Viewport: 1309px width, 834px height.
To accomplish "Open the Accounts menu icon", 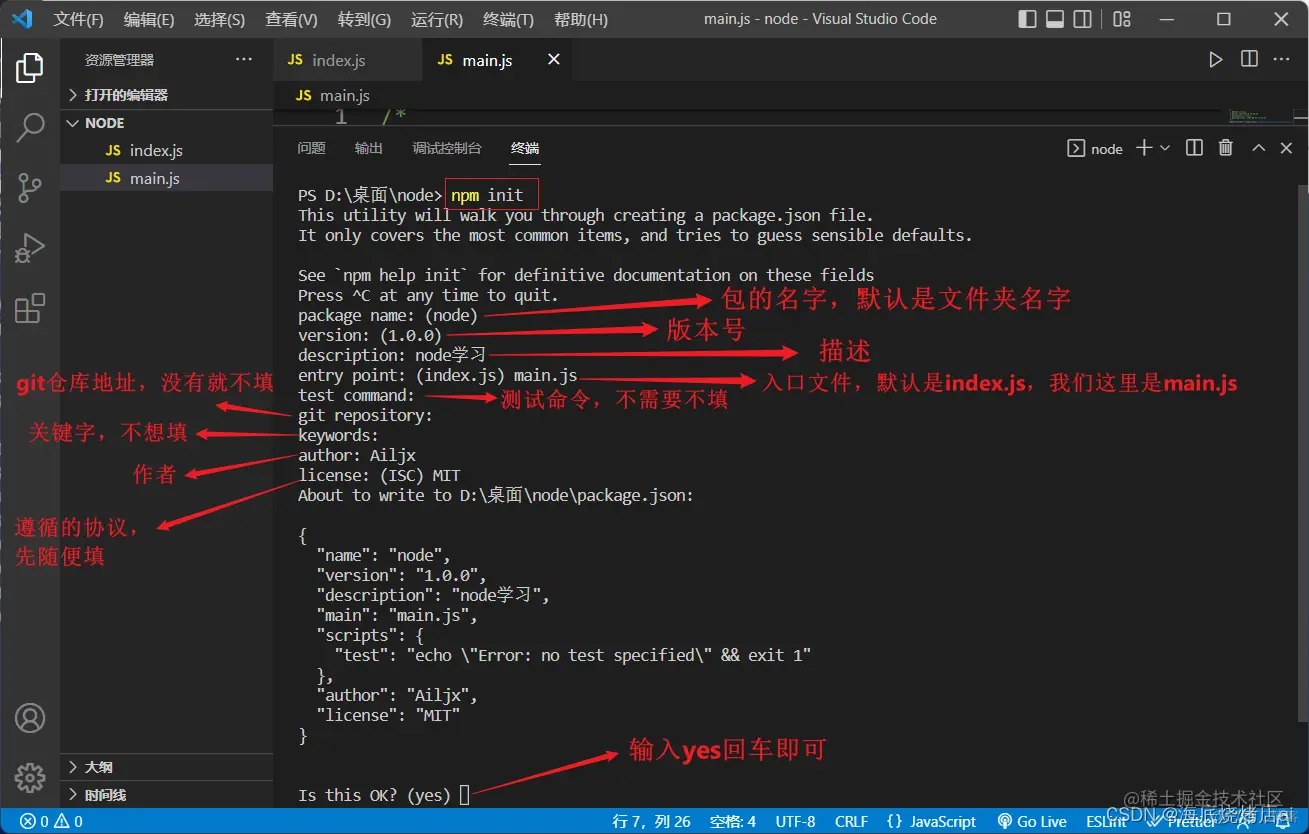I will coord(30,718).
